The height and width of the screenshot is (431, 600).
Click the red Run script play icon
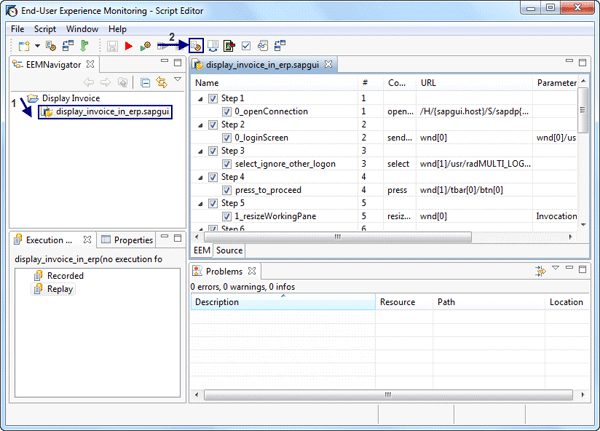129,46
